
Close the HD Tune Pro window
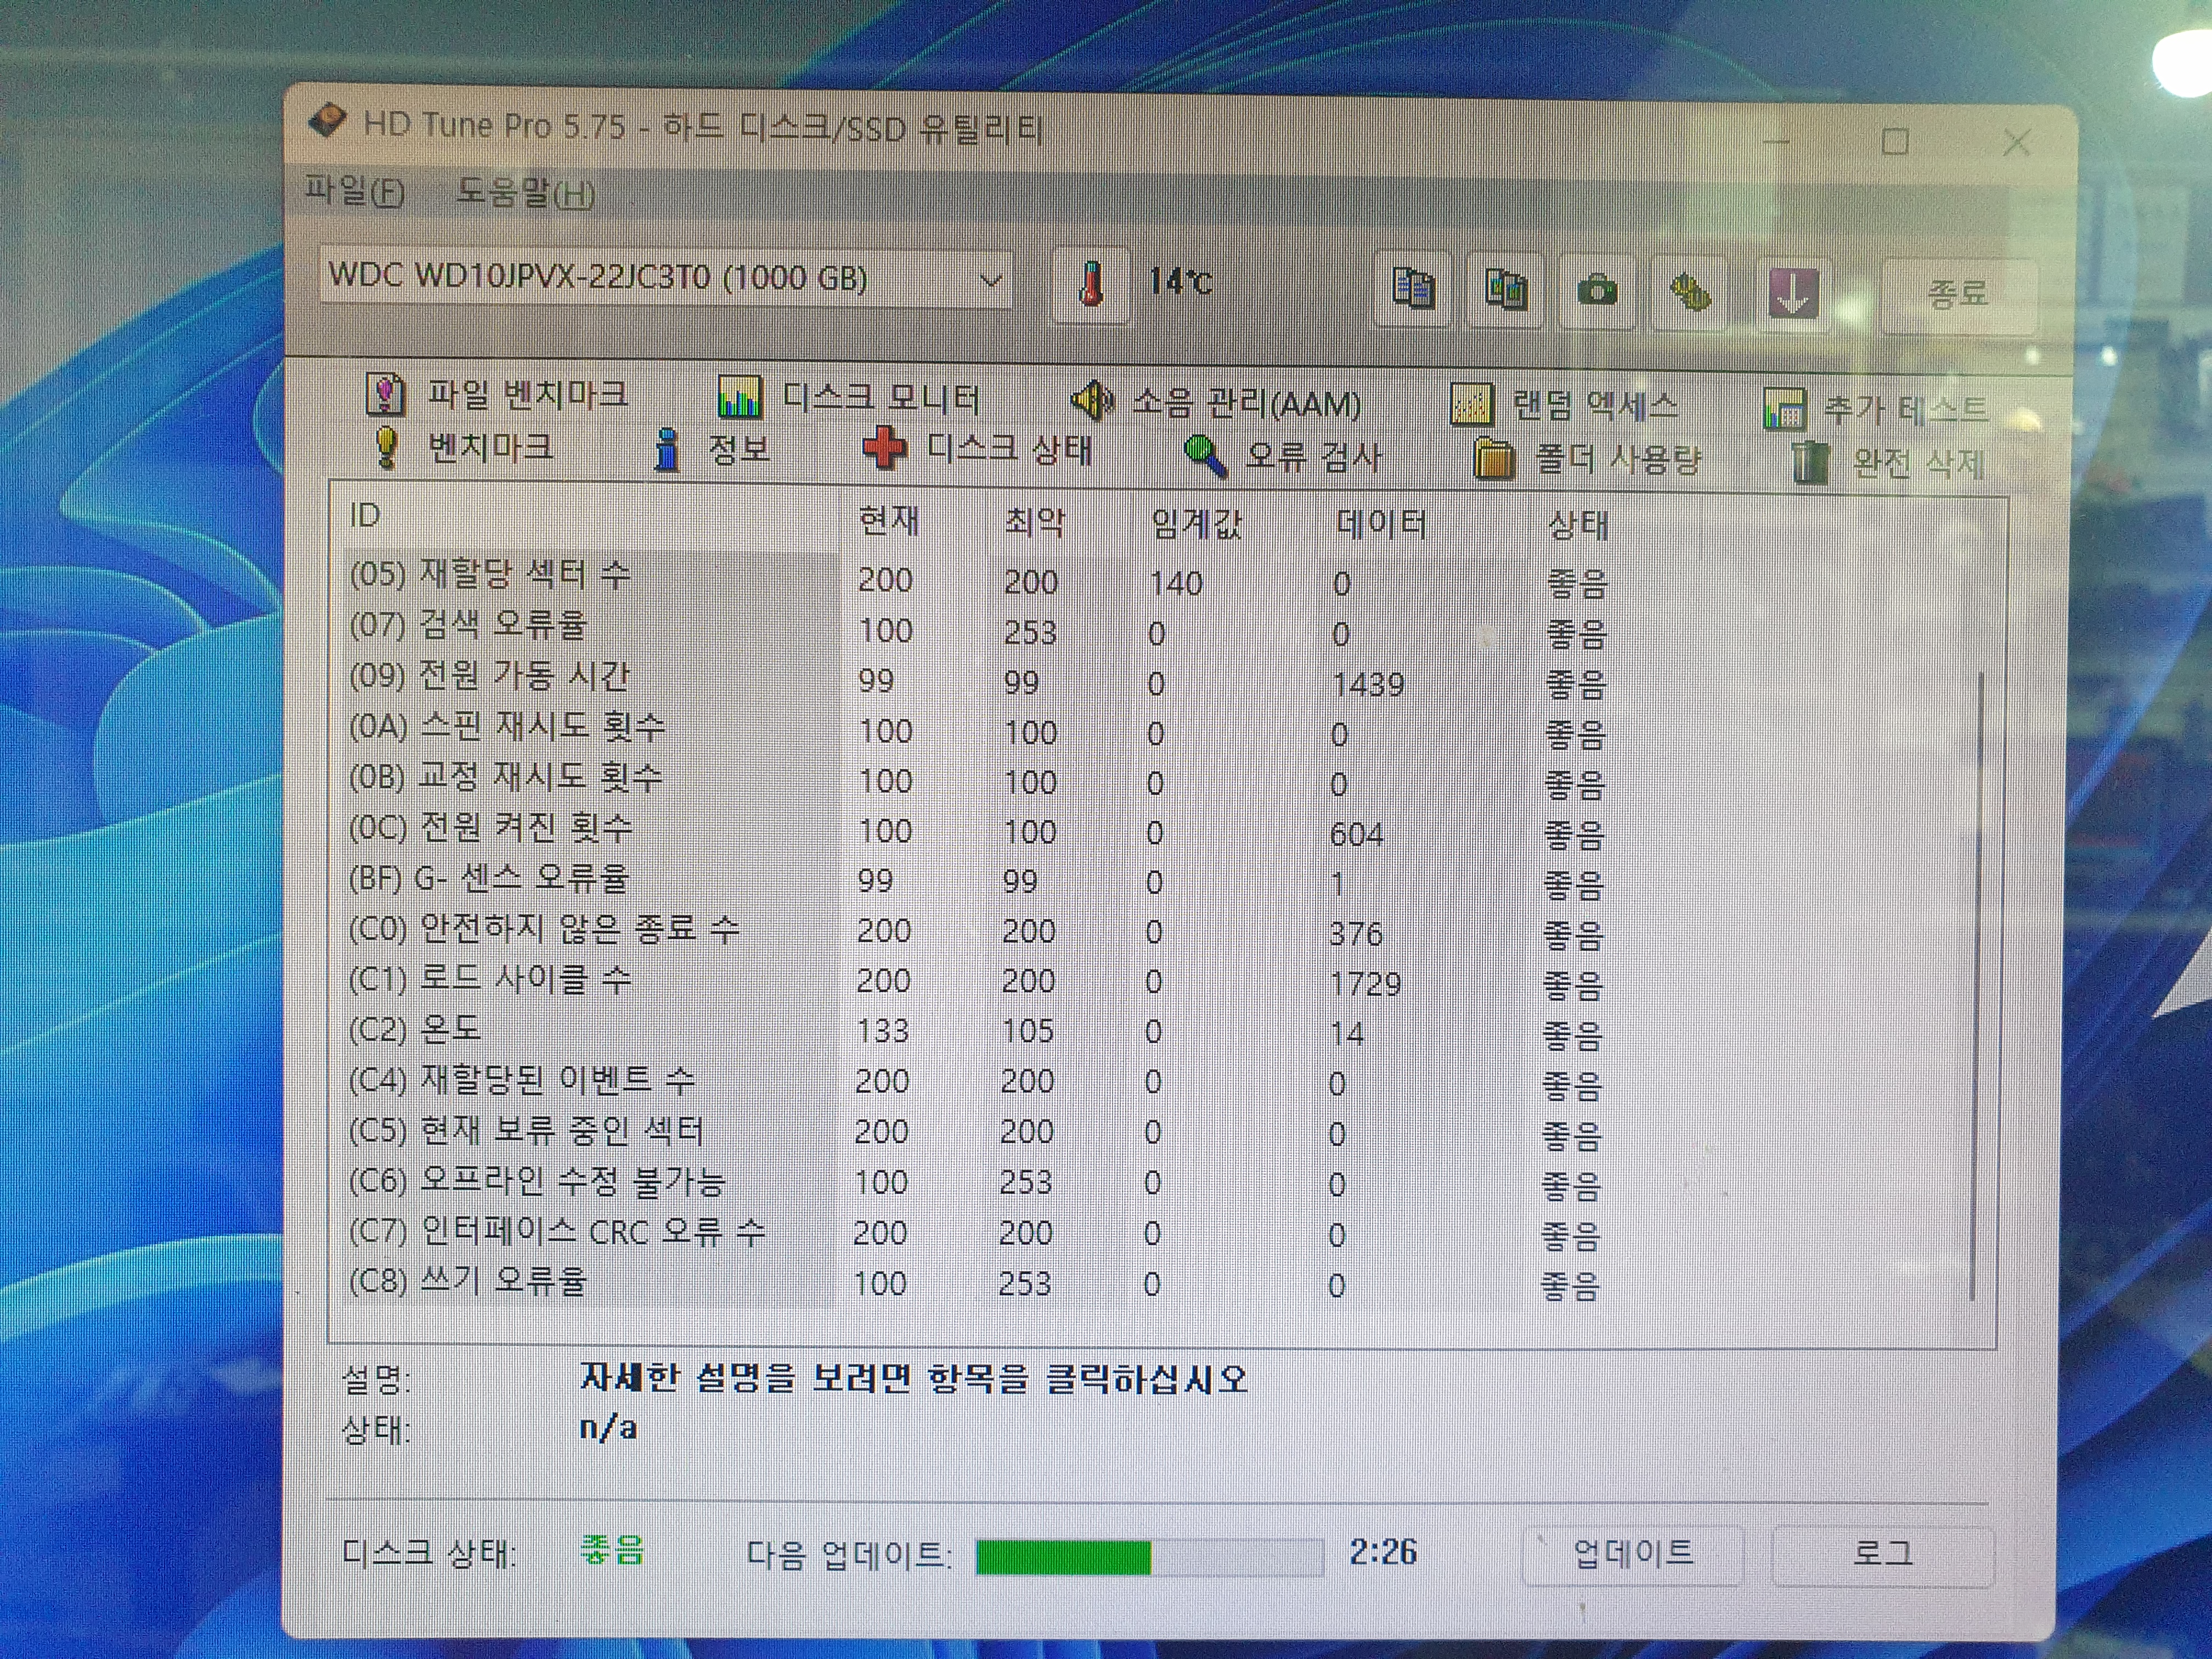point(2017,143)
